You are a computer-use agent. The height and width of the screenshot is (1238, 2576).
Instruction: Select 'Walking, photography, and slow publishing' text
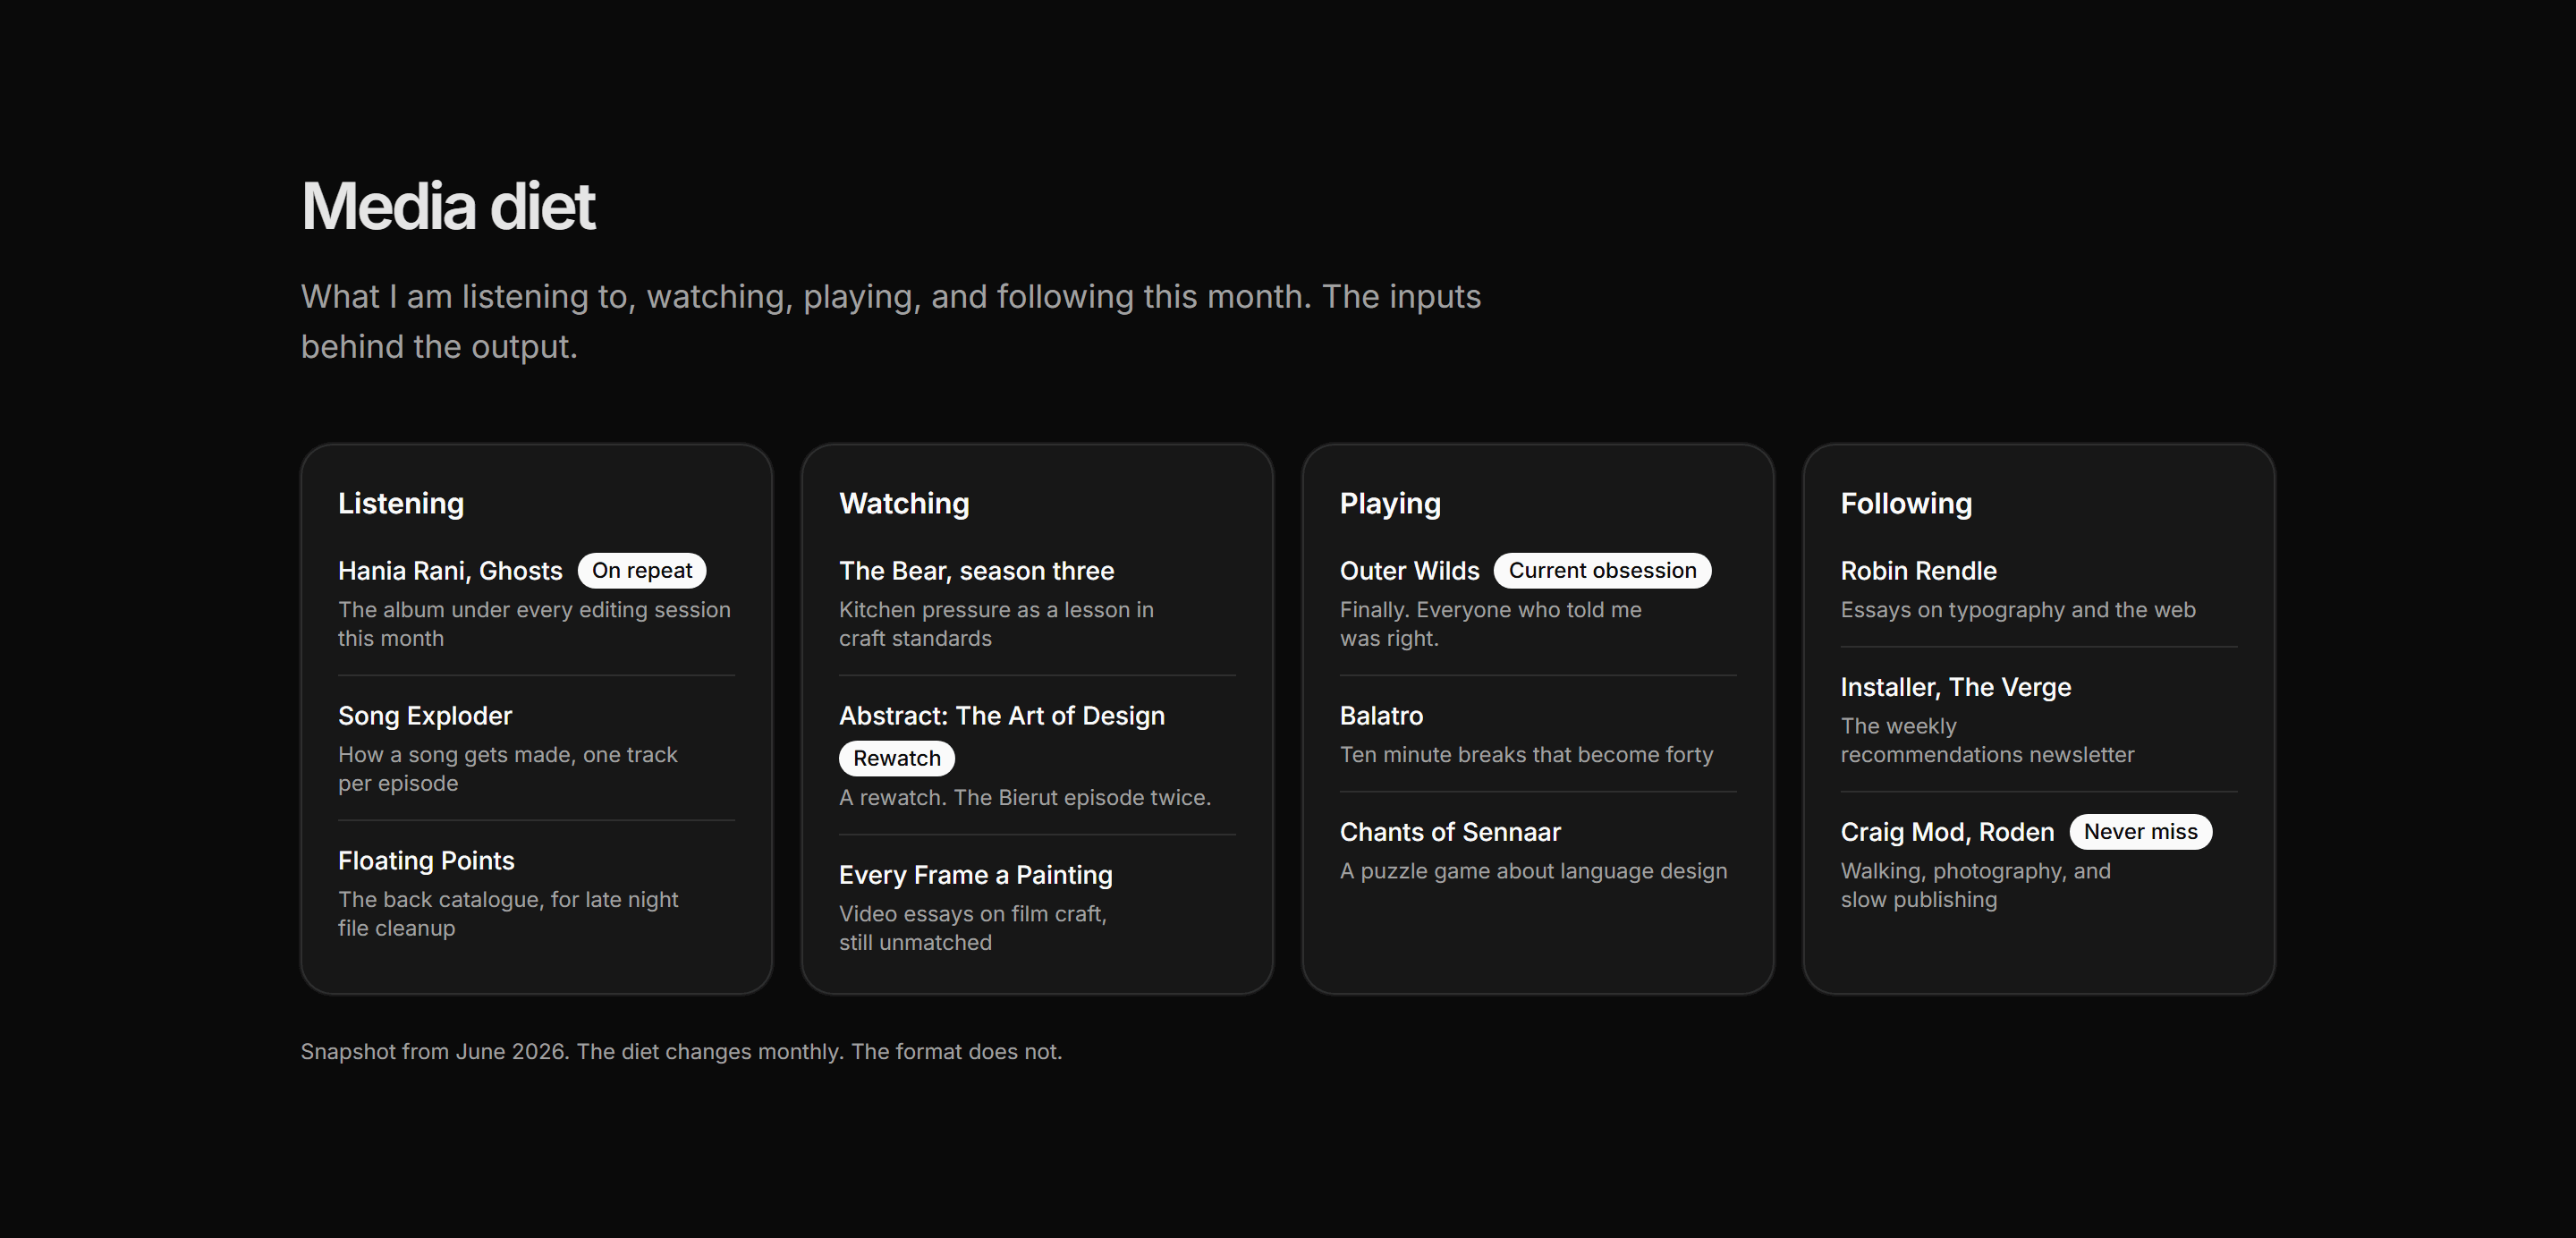click(x=1976, y=885)
